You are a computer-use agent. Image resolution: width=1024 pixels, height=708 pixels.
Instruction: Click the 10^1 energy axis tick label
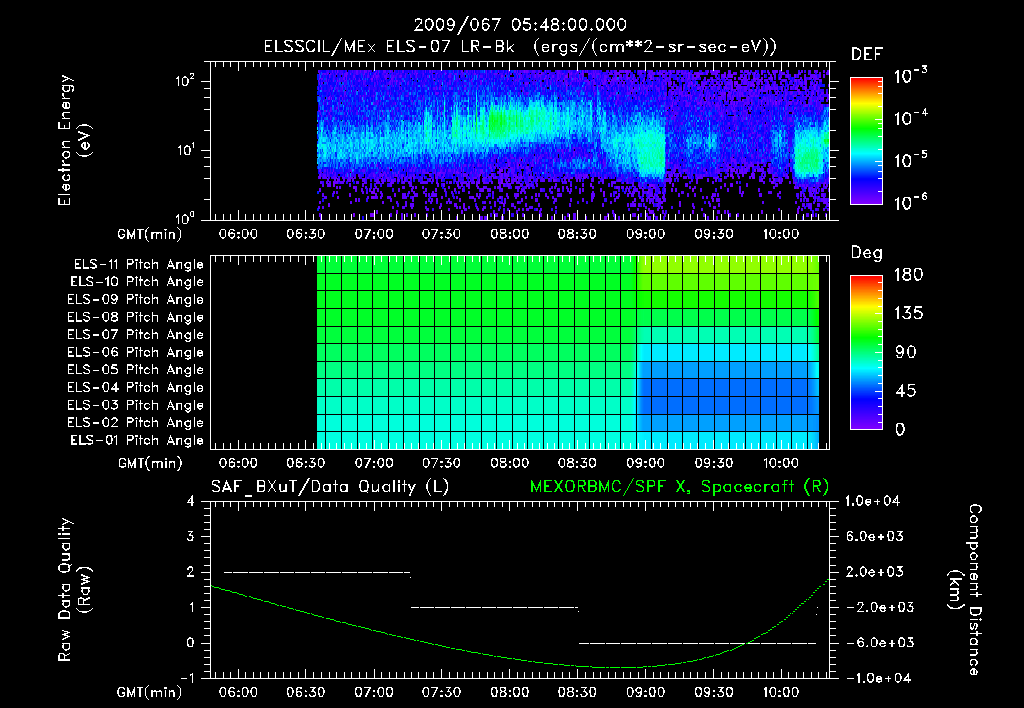(185, 150)
